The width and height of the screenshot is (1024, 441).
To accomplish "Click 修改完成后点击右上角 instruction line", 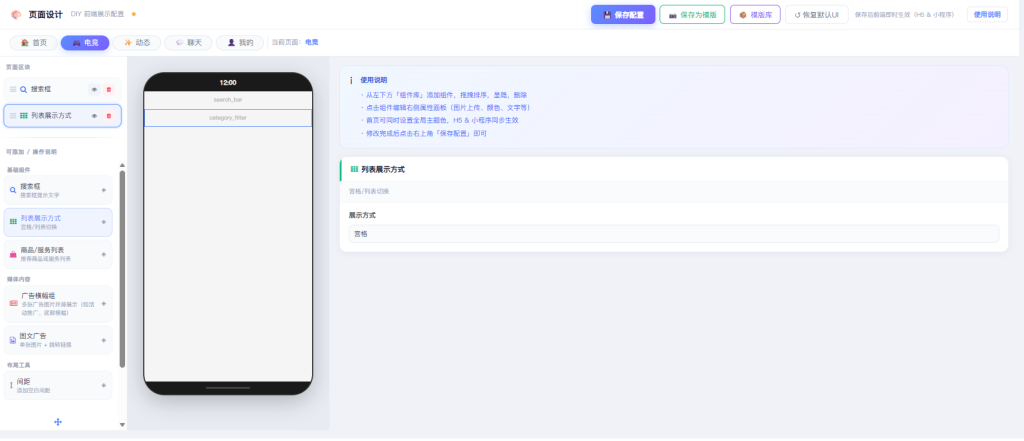I will (x=424, y=133).
